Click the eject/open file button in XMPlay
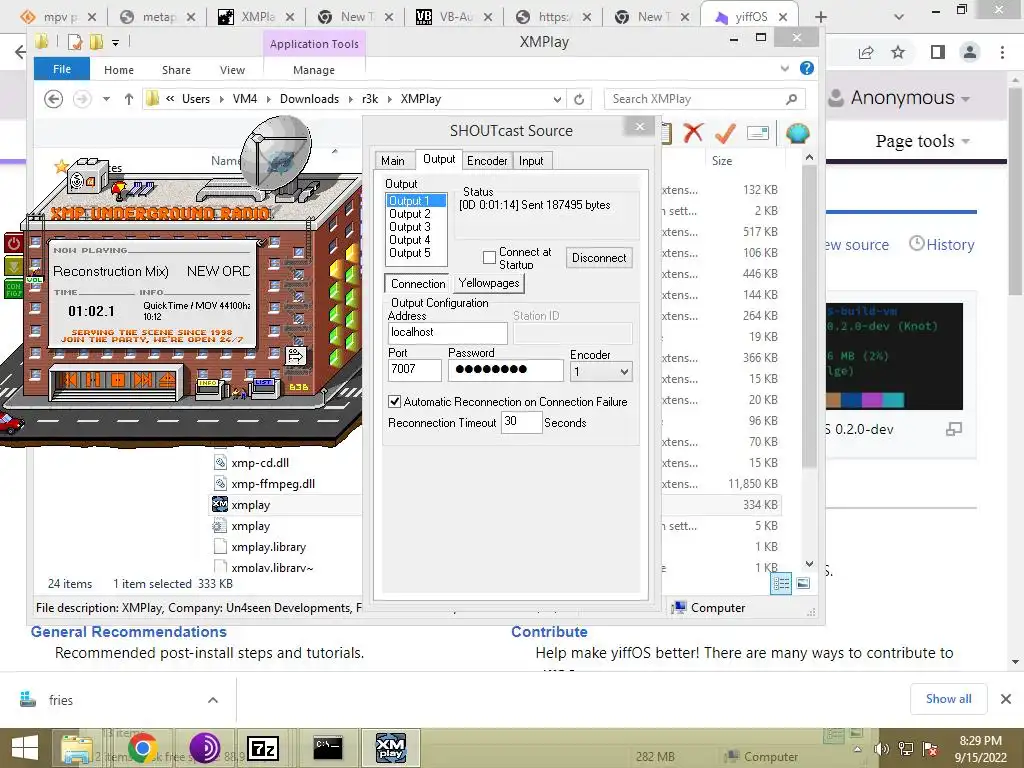Image resolution: width=1024 pixels, height=768 pixels. pos(167,379)
